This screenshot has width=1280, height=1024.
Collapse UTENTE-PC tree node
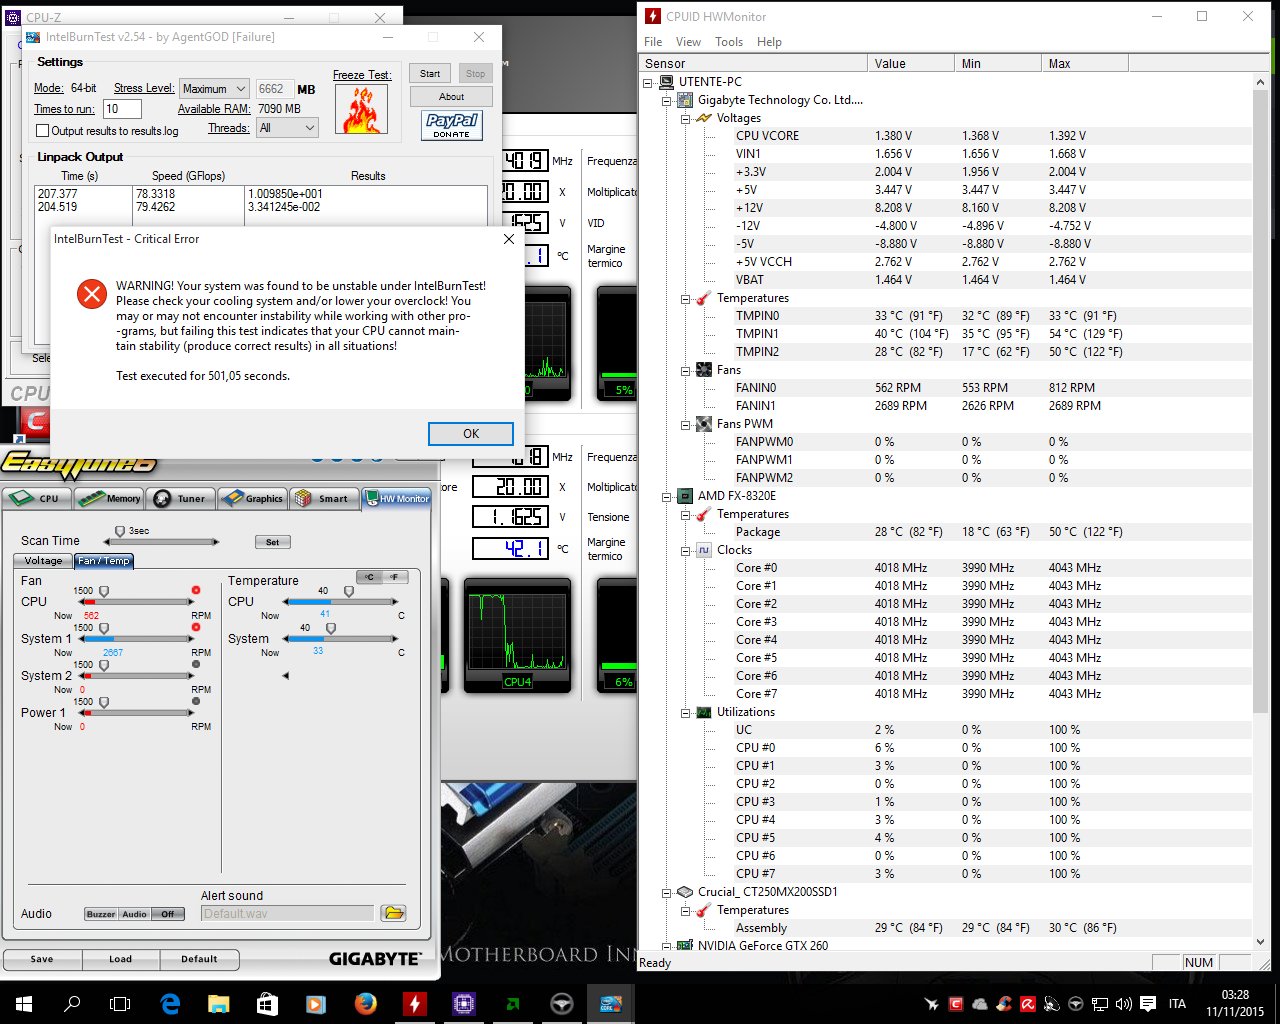[x=648, y=82]
